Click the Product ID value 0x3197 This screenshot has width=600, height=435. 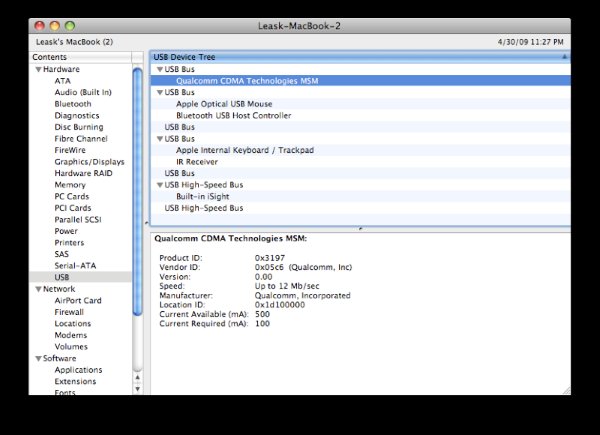[270, 258]
